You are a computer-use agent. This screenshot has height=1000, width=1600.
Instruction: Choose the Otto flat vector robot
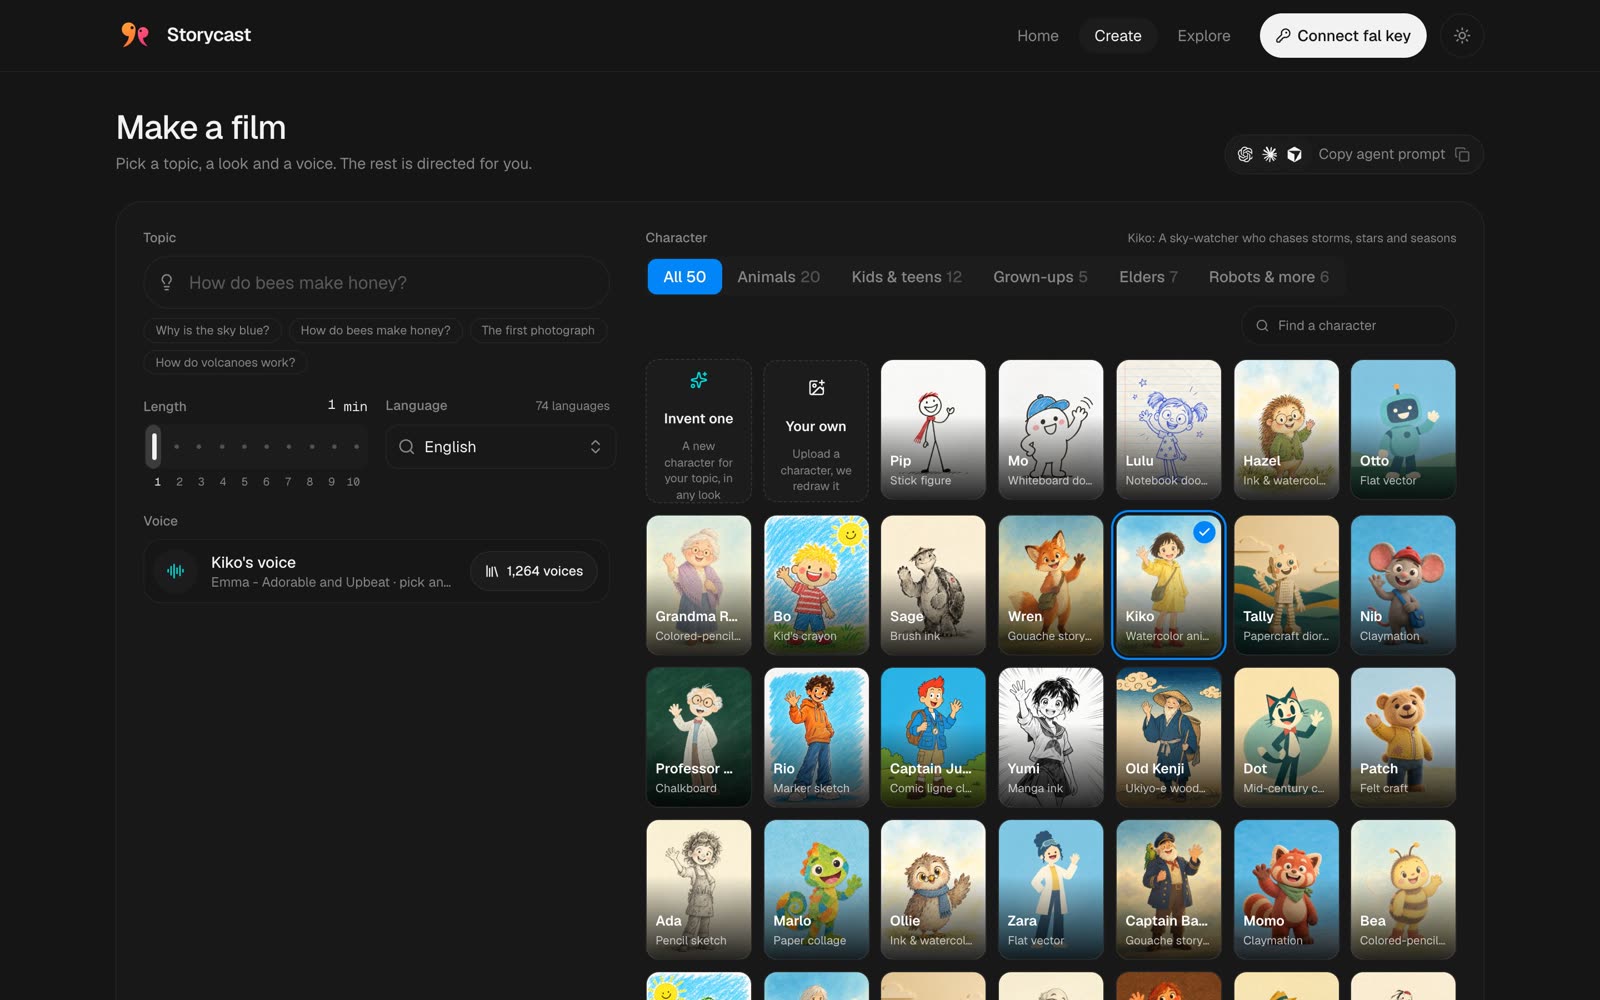[x=1403, y=430]
